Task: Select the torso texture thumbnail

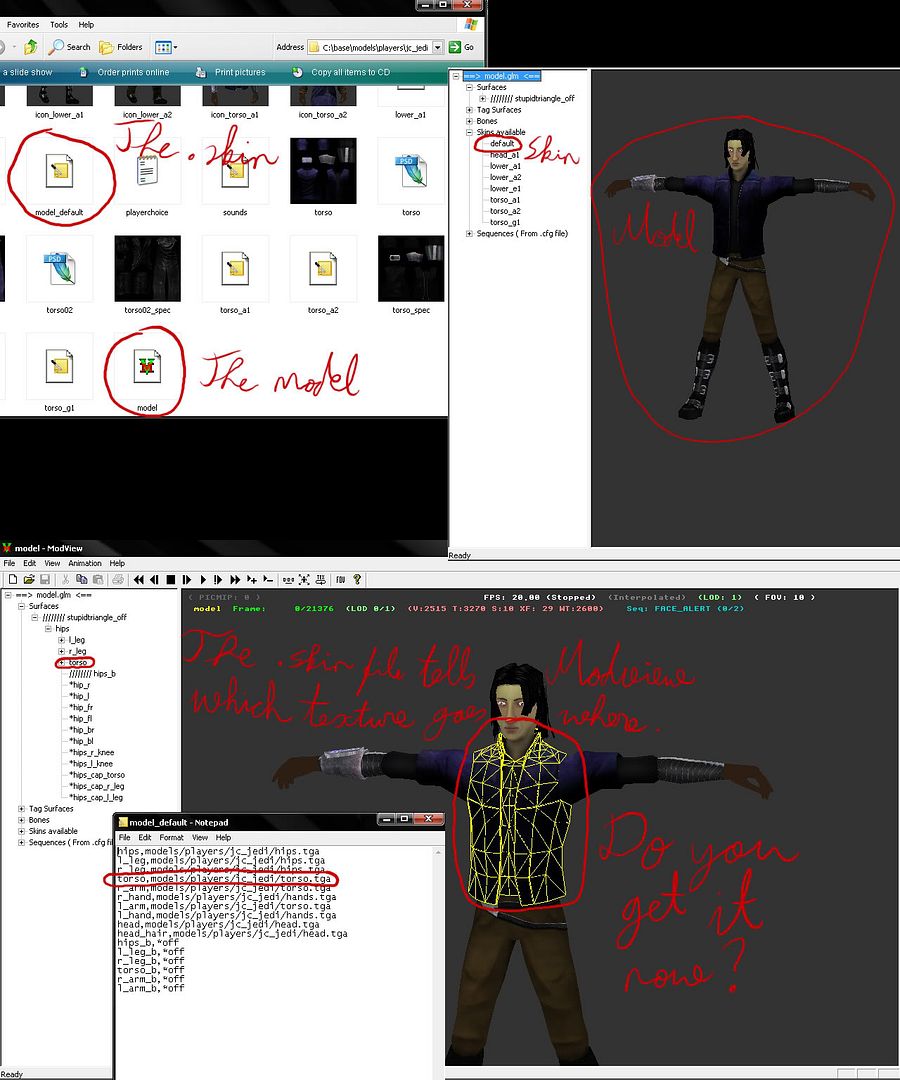Action: (x=323, y=171)
